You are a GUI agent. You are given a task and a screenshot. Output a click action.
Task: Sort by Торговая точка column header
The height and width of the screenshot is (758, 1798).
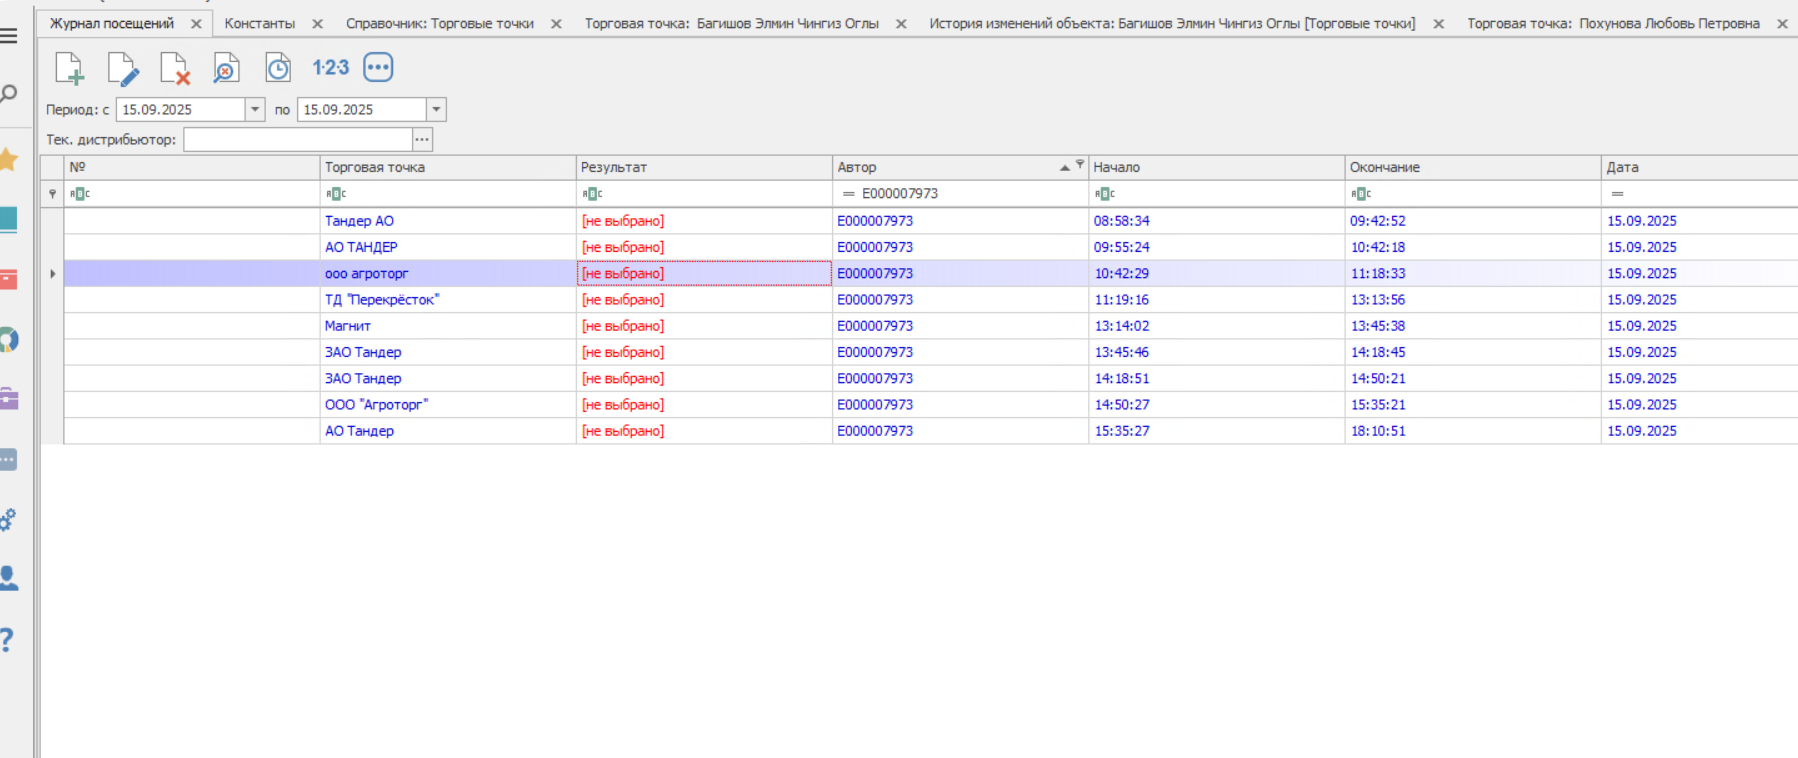click(x=448, y=168)
